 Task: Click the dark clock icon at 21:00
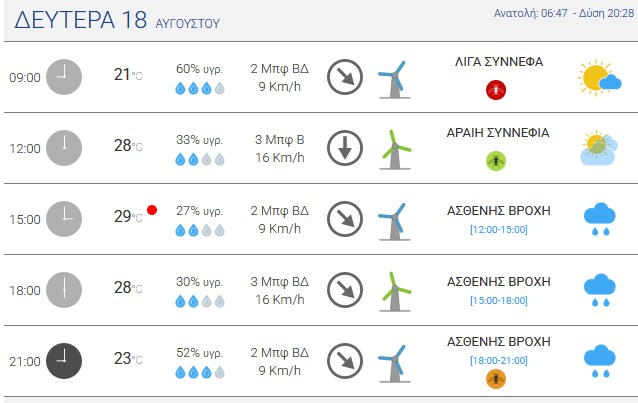tap(64, 361)
